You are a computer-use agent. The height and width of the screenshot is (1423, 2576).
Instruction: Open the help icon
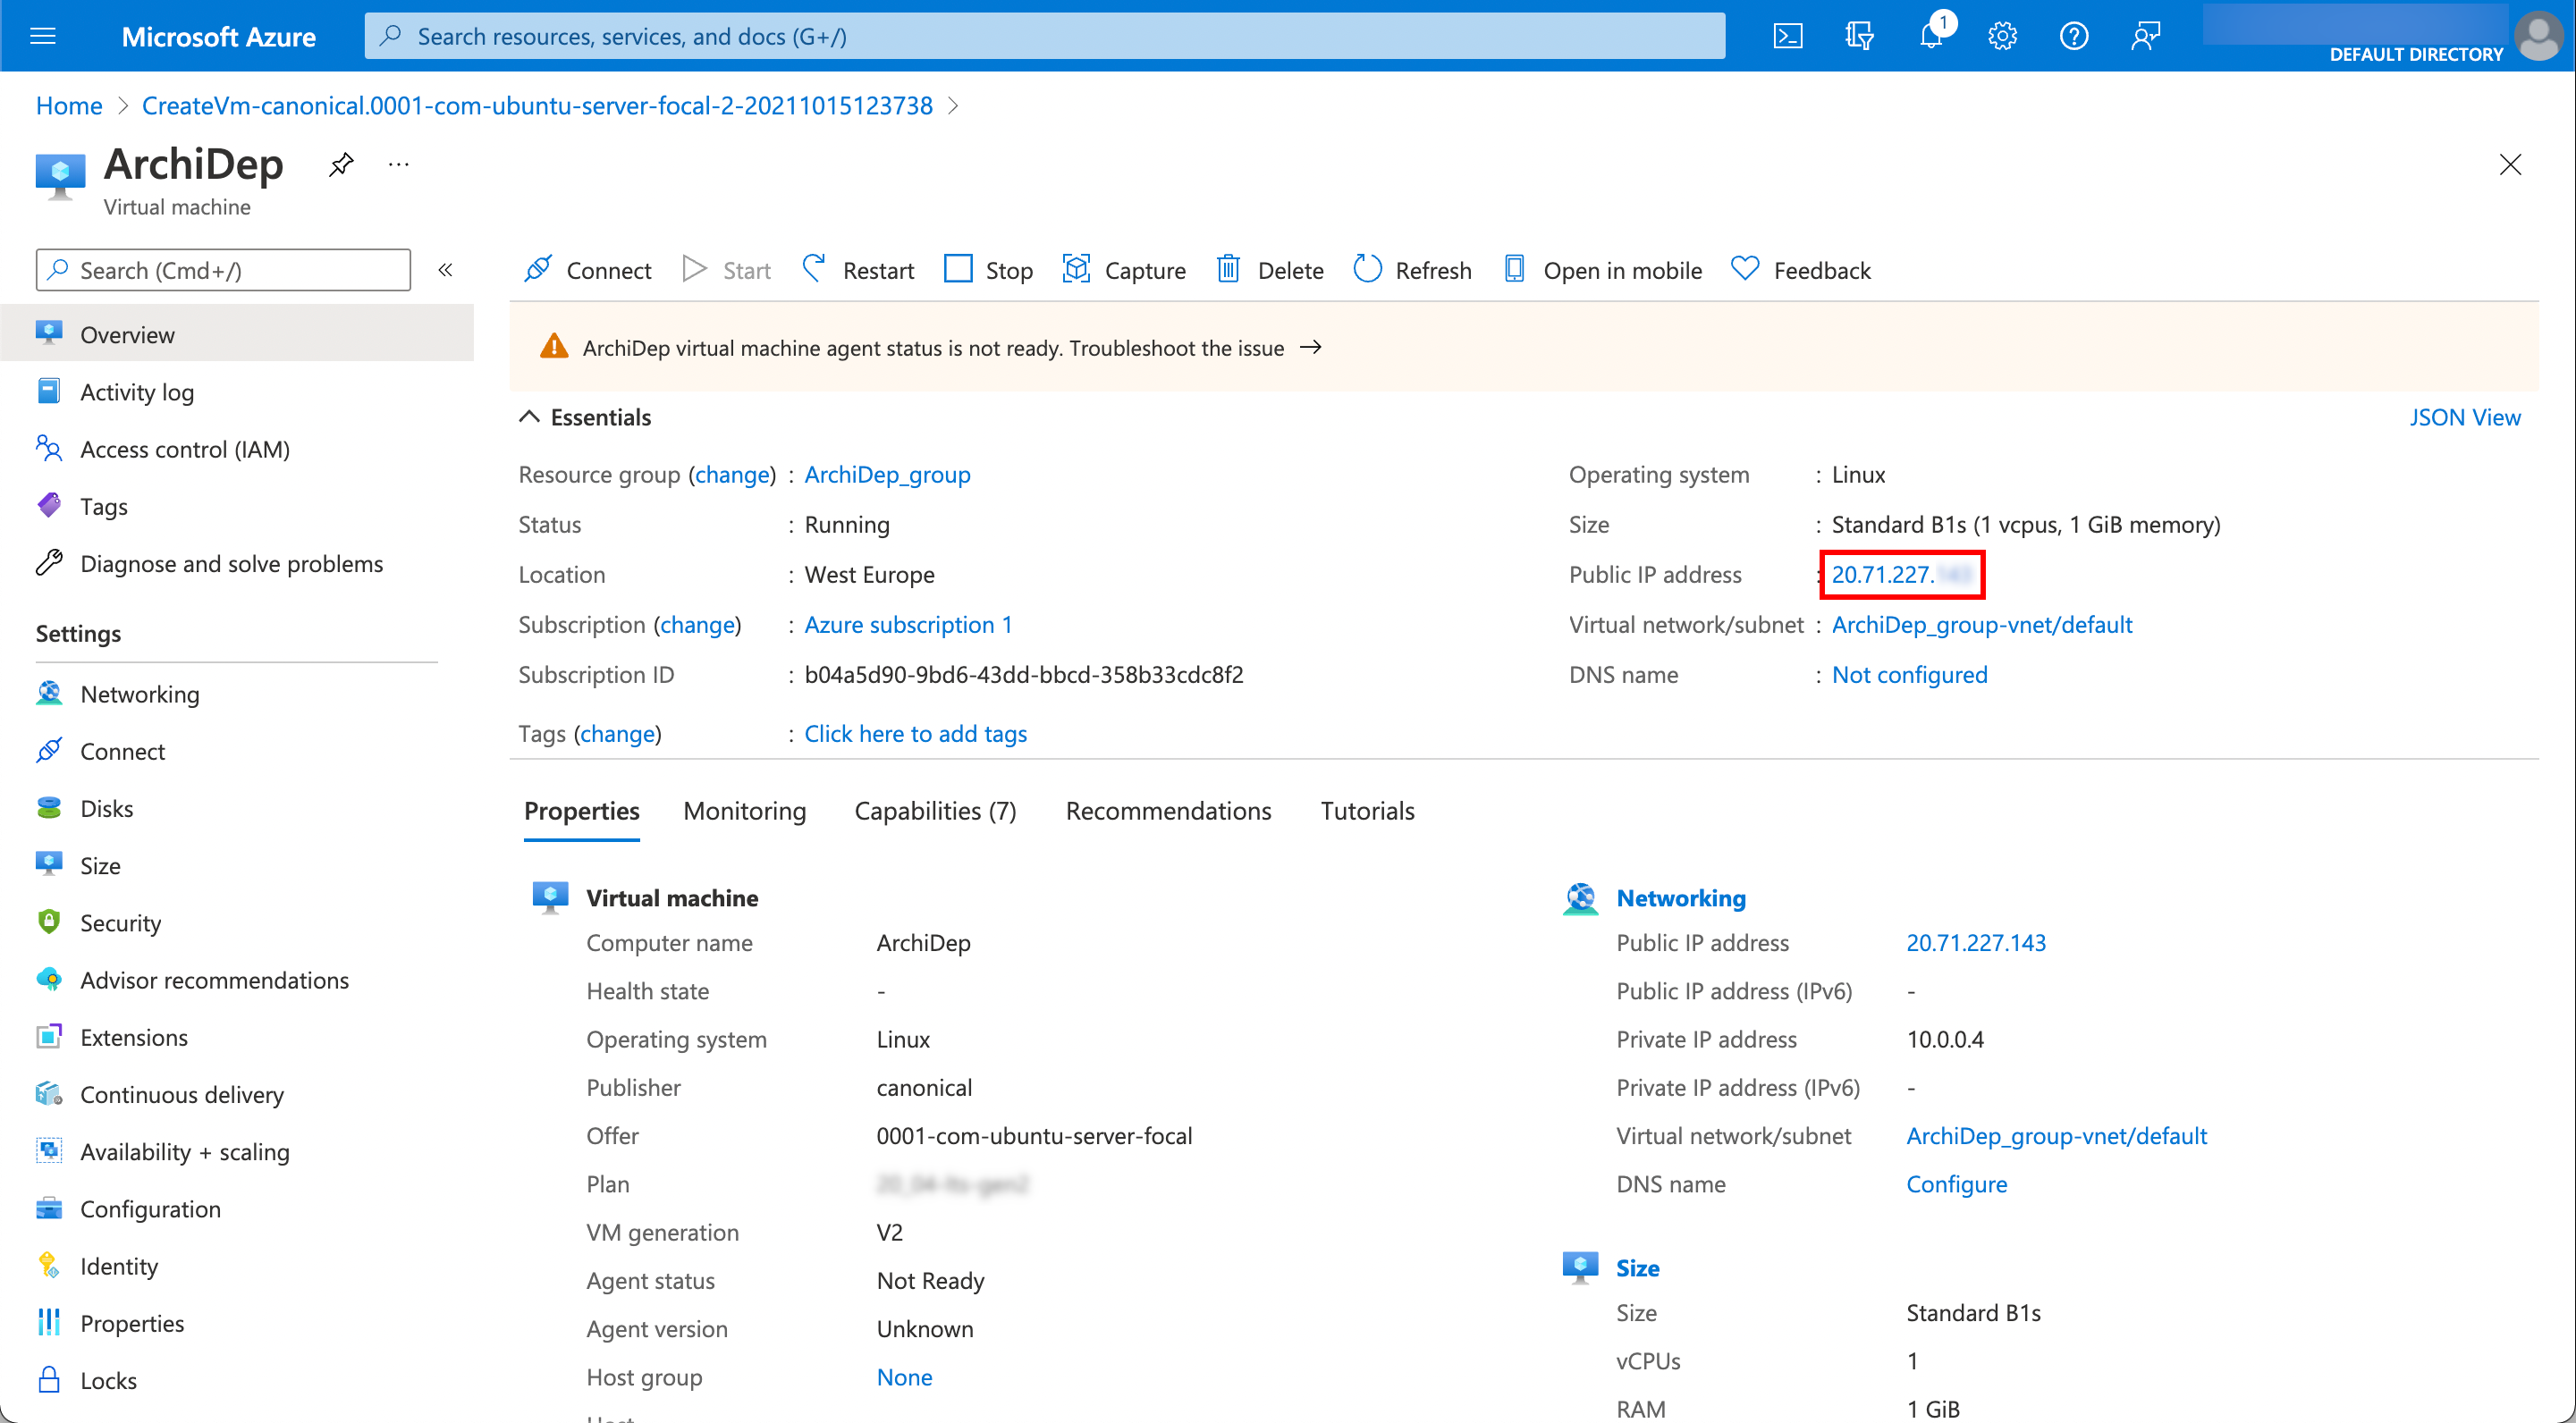(2073, 35)
